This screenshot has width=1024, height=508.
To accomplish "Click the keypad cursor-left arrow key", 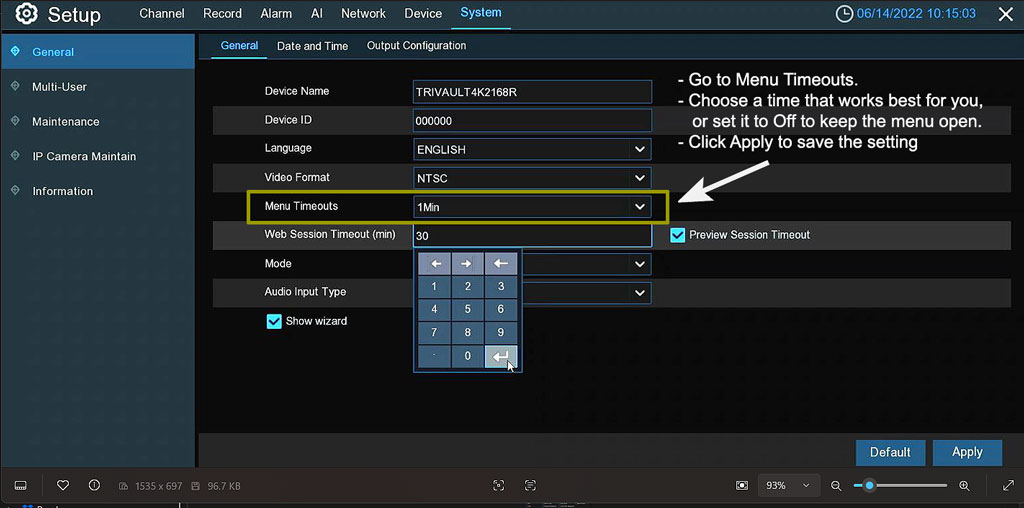I will 435,264.
